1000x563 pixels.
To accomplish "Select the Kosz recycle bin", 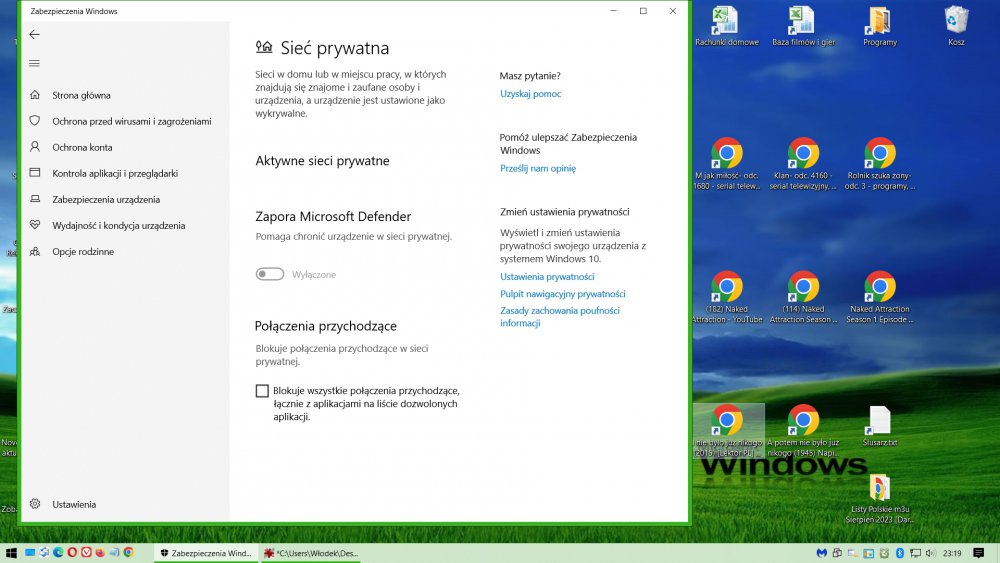I will coord(956,26).
